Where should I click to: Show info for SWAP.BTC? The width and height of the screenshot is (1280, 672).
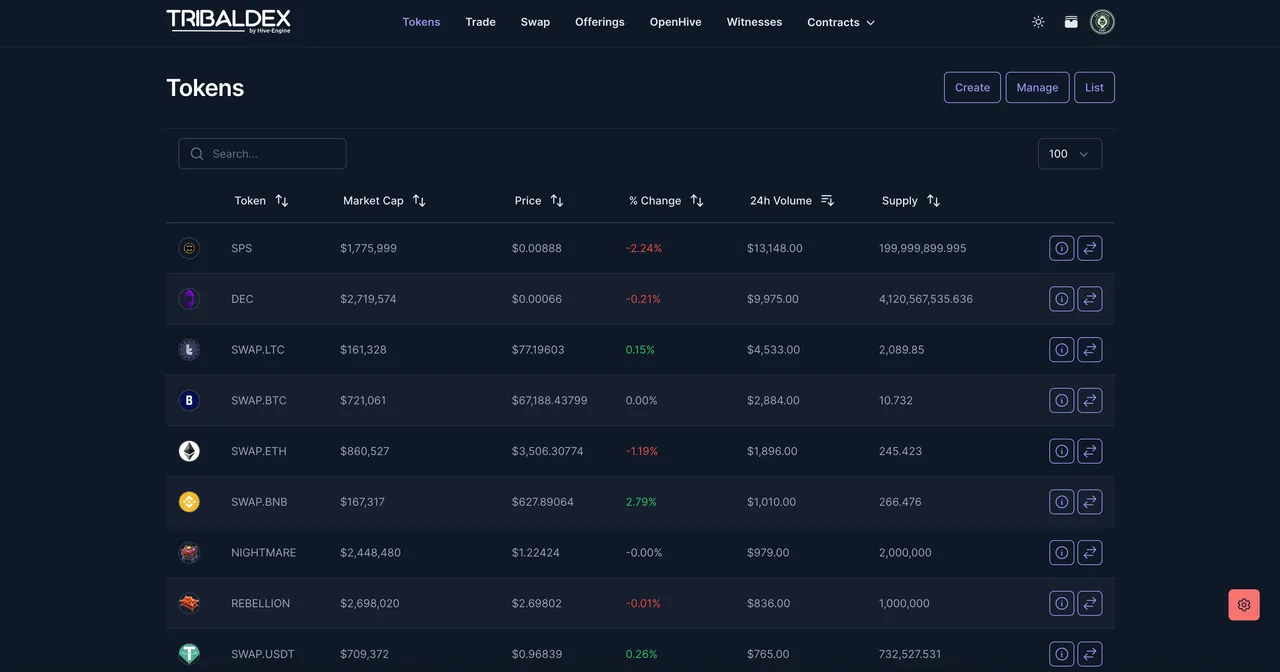coord(1062,400)
